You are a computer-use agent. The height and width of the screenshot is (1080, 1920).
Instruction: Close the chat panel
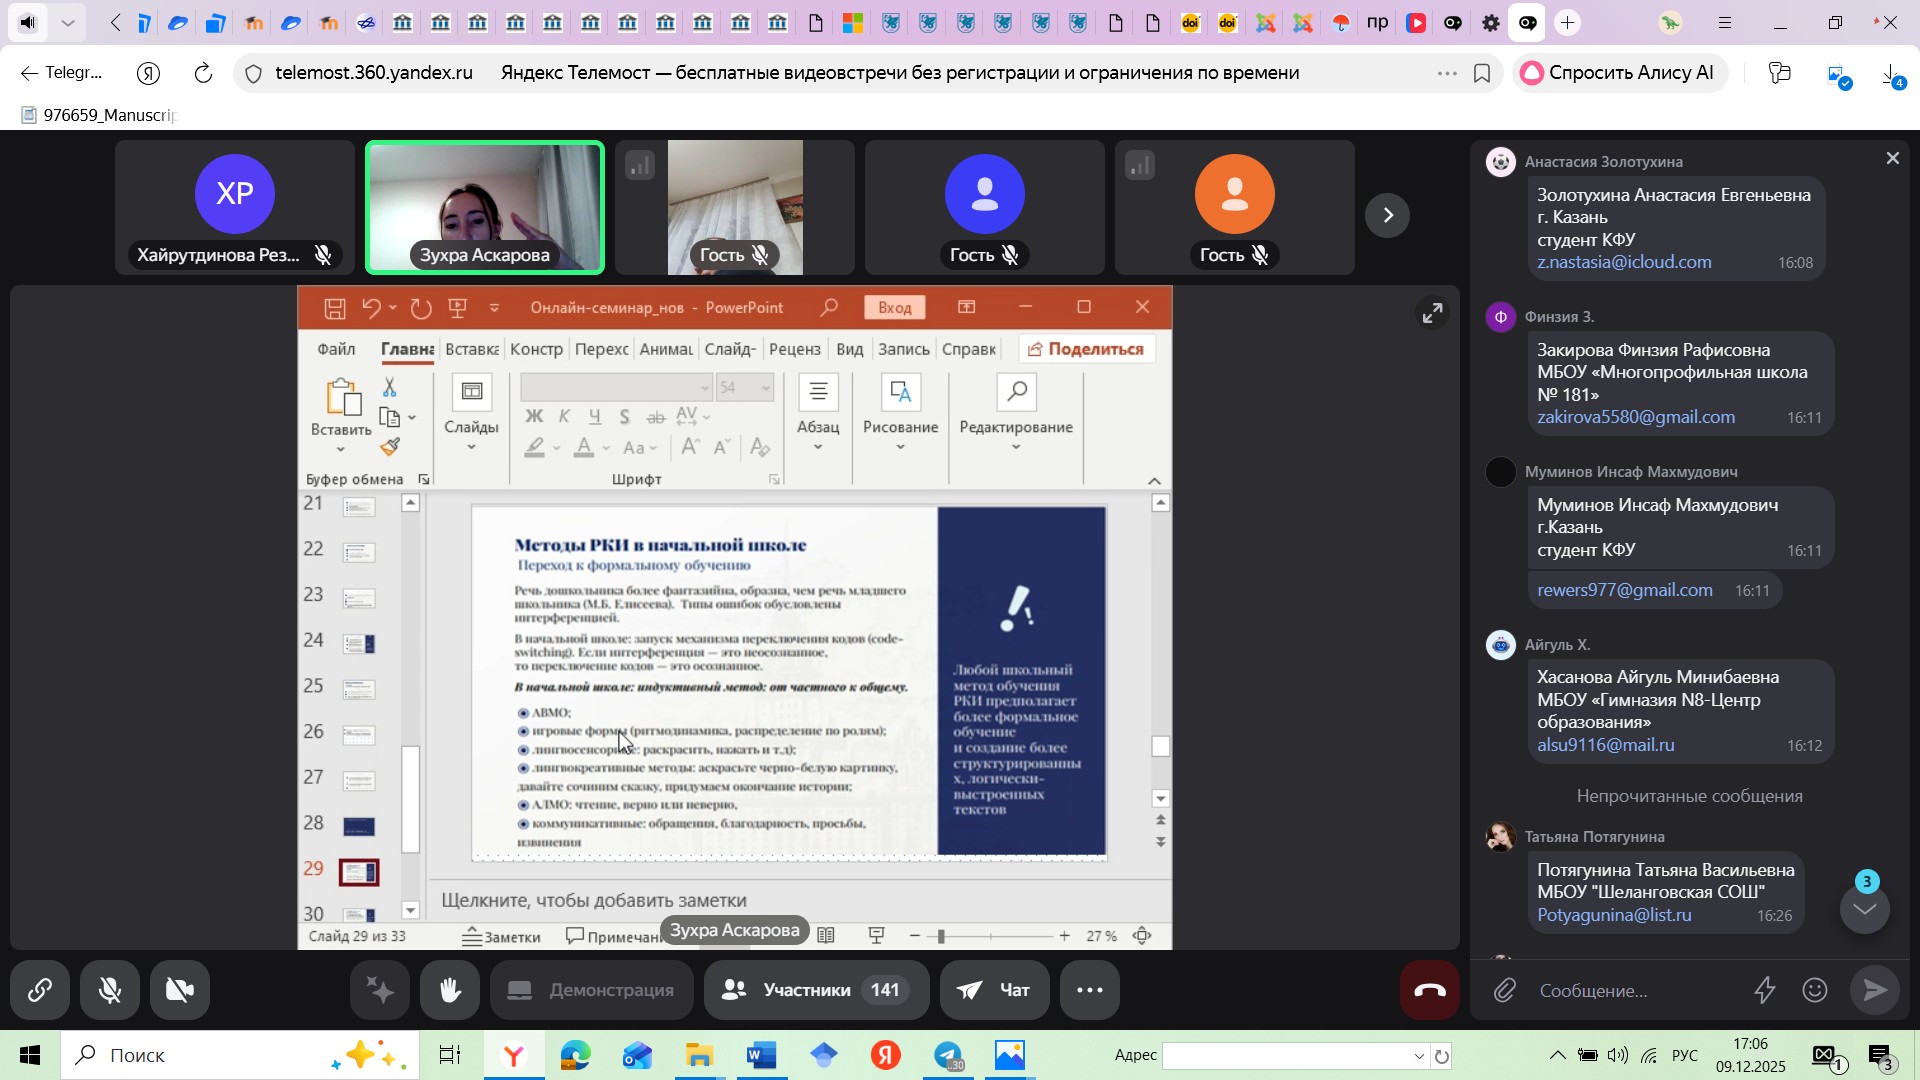[1892, 158]
